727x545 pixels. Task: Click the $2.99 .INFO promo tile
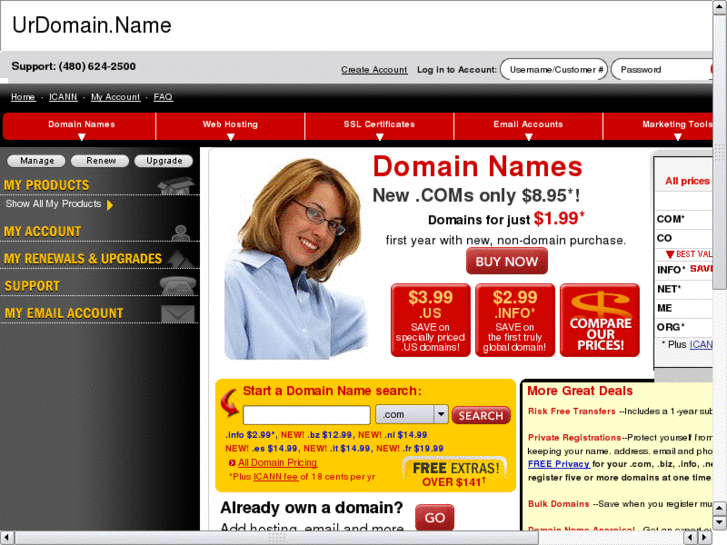pos(515,320)
